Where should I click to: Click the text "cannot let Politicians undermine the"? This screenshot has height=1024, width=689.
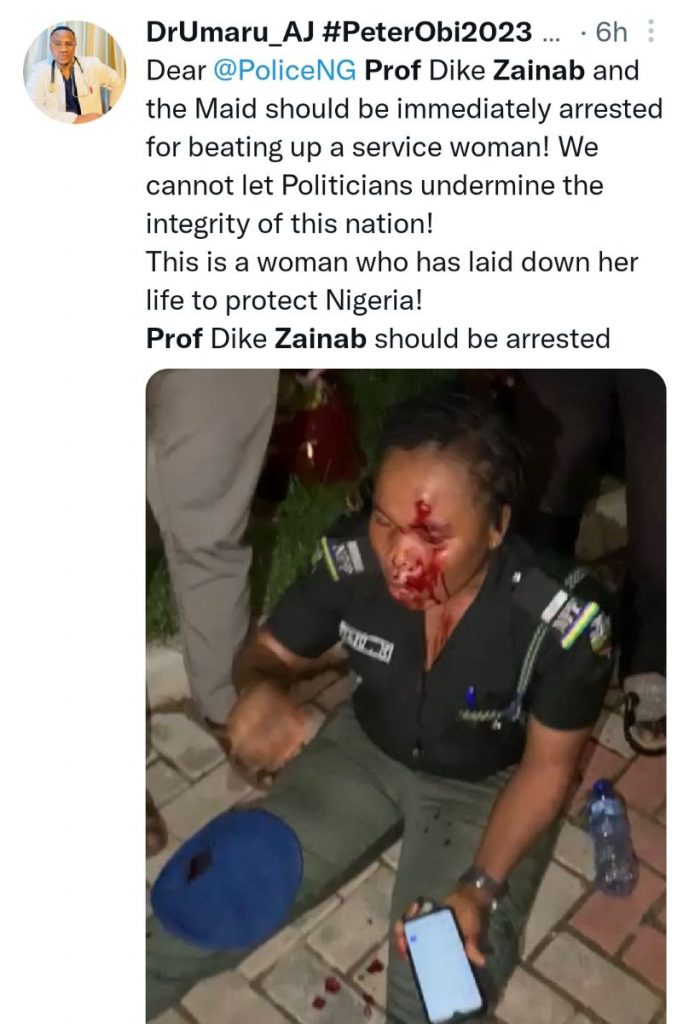click(375, 185)
